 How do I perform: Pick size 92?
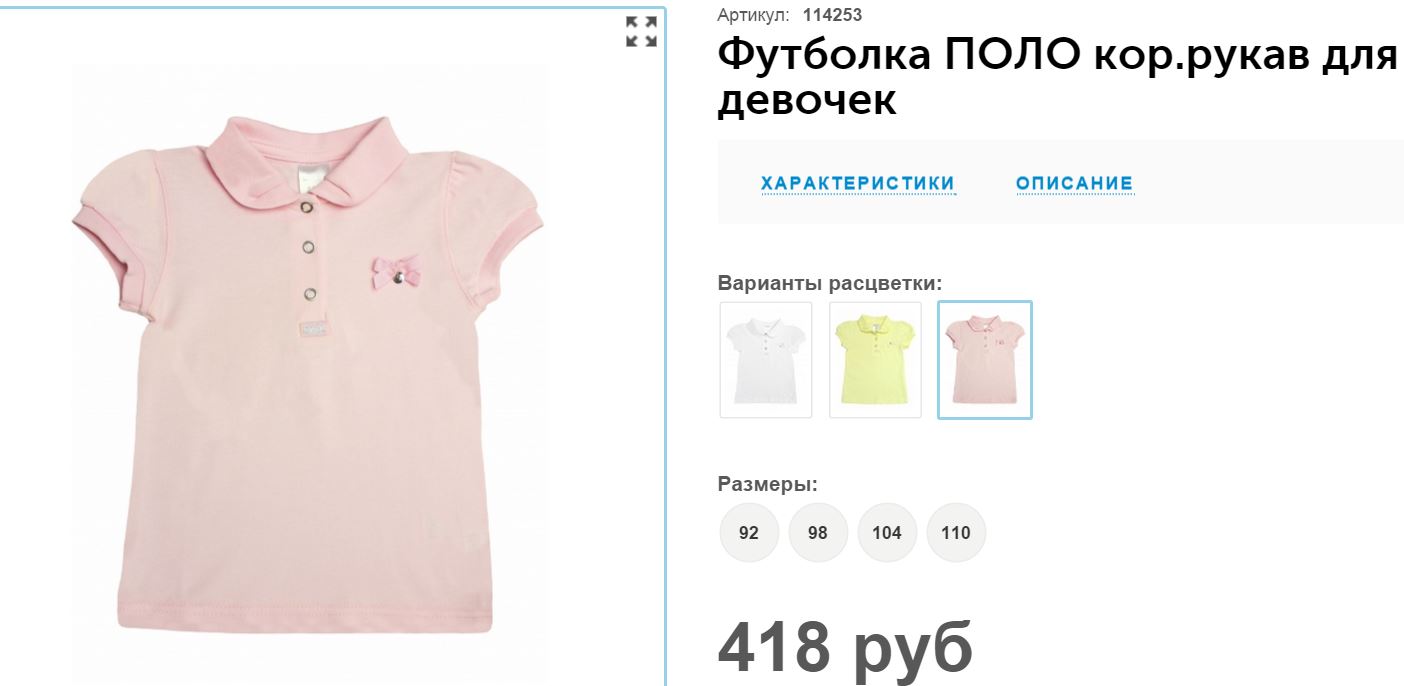(749, 533)
